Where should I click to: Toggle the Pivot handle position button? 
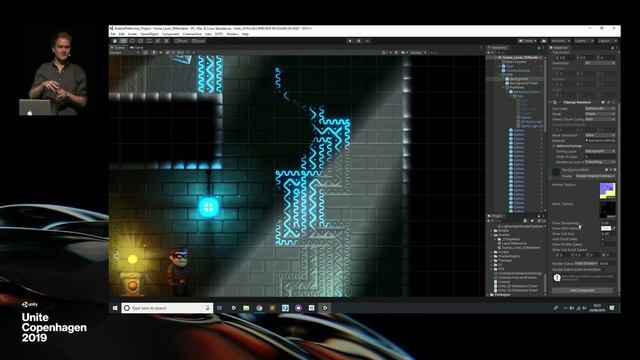tap(181, 41)
